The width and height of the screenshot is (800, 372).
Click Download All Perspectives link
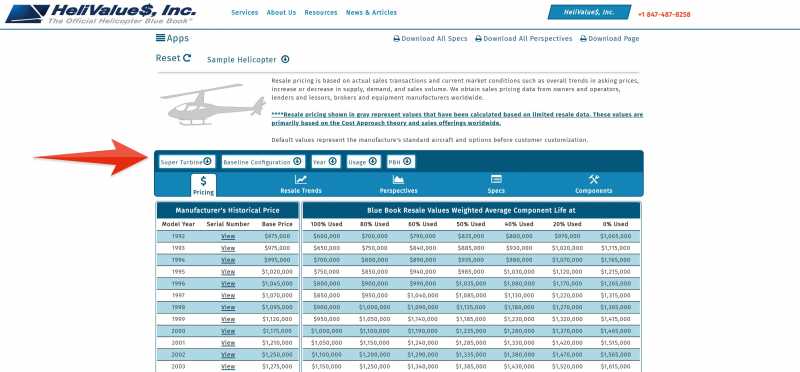click(524, 39)
